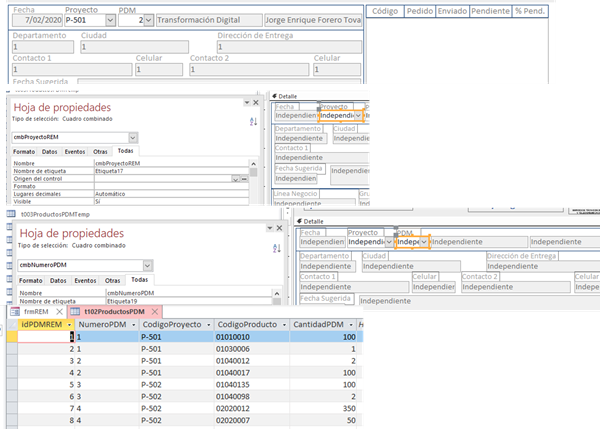
Task: Open the CodigoProyecto column filter arrow
Action: coord(207,325)
